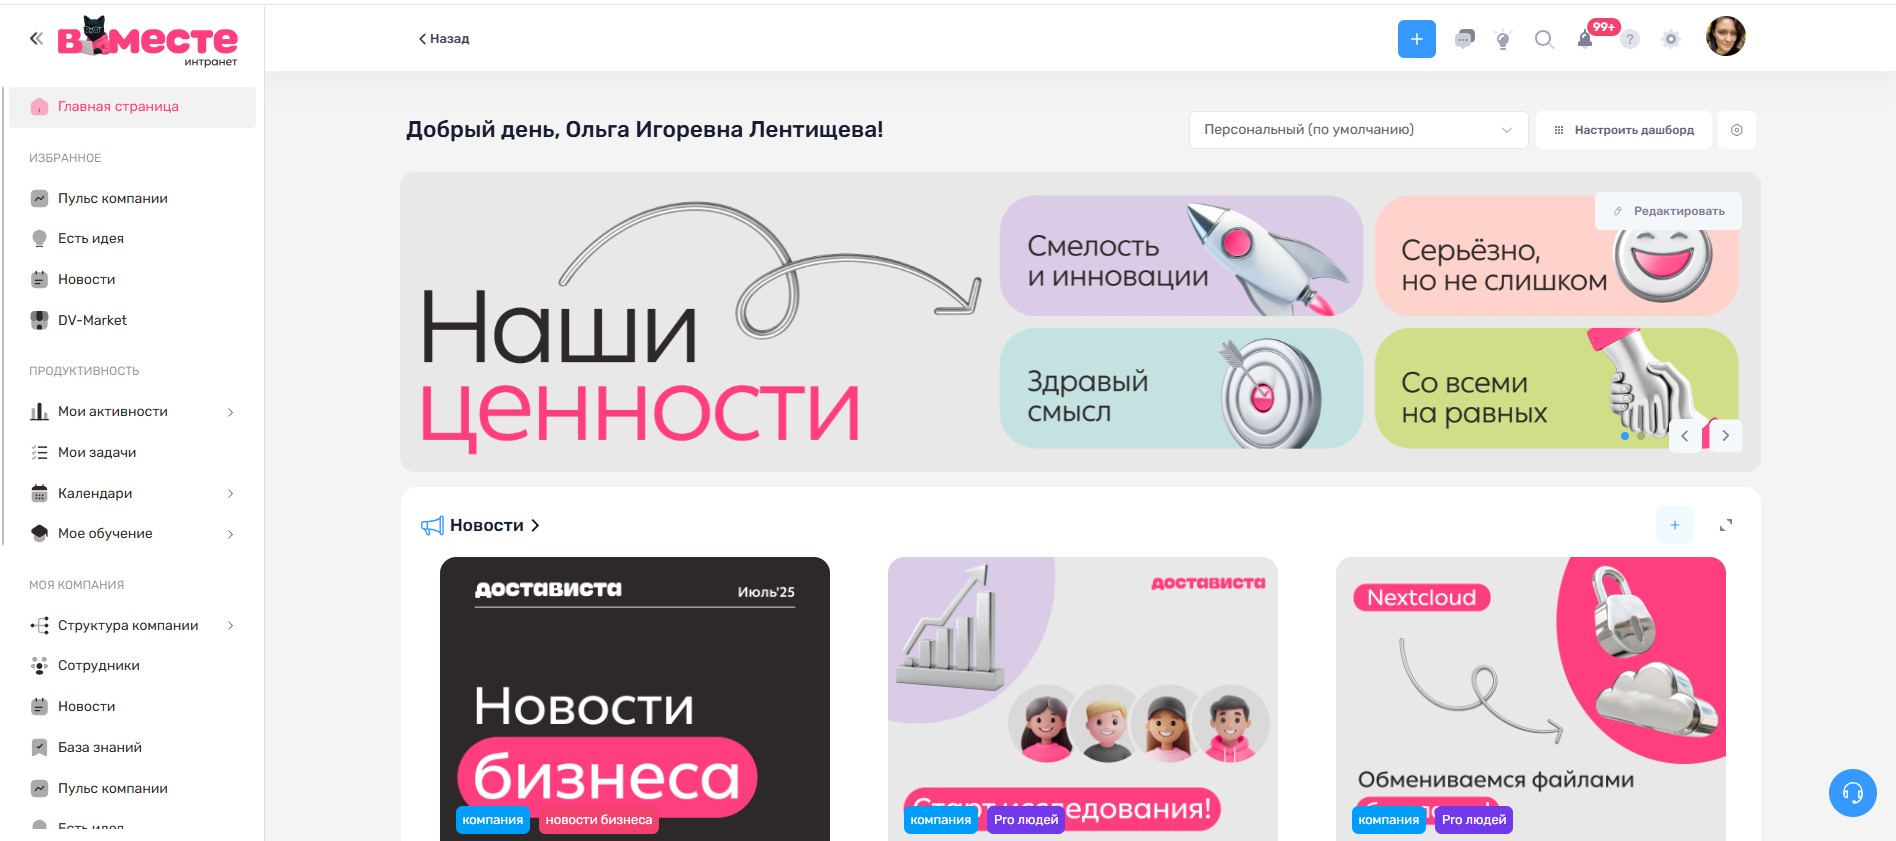1896x841 pixels.
Task: Click the lightbulb idea icon in header
Action: coord(1502,39)
